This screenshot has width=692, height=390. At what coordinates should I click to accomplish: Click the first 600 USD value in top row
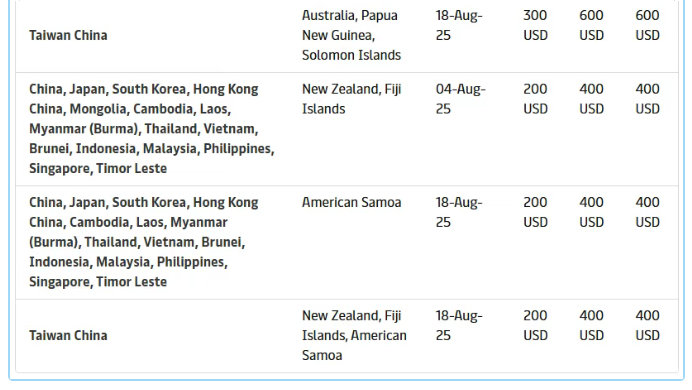pos(591,25)
